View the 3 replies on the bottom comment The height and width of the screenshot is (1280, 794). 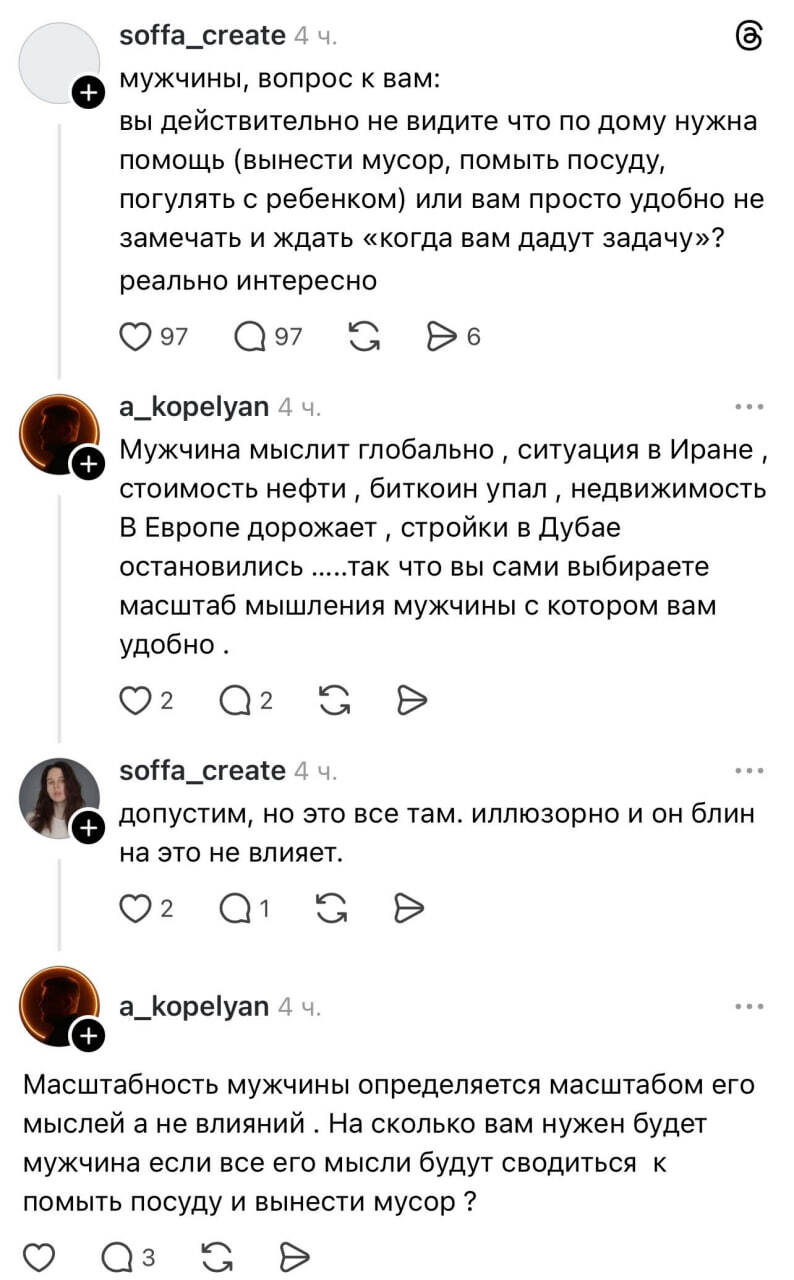pos(120,1255)
